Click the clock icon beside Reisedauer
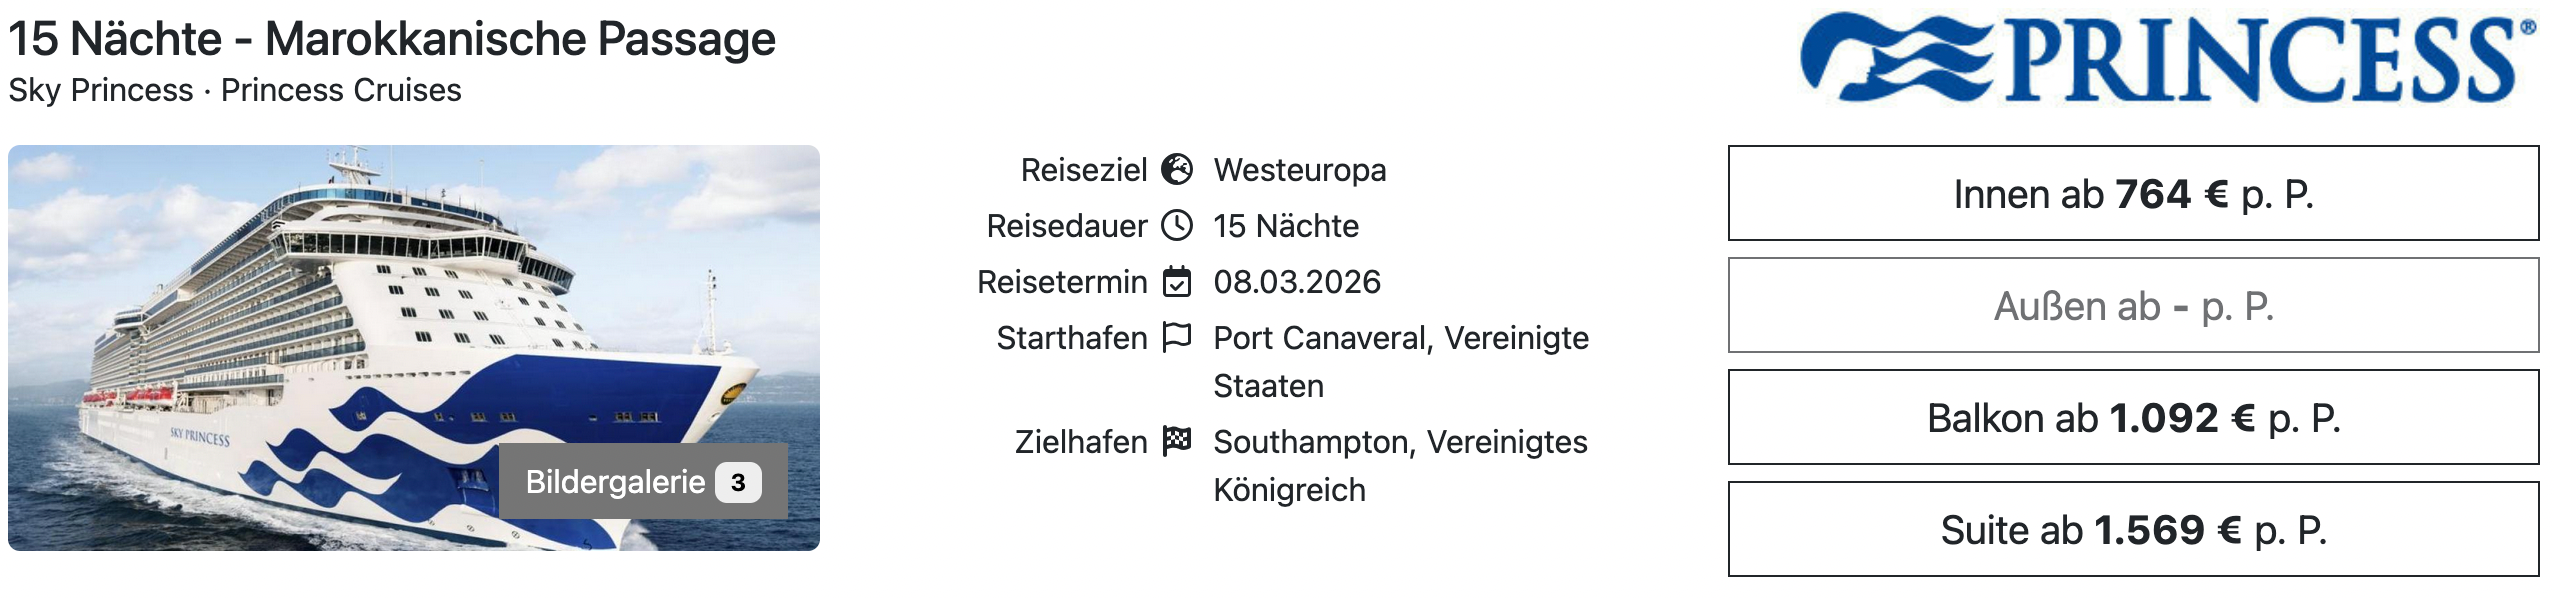Viewport: 2554px width, 598px height. point(1177,226)
